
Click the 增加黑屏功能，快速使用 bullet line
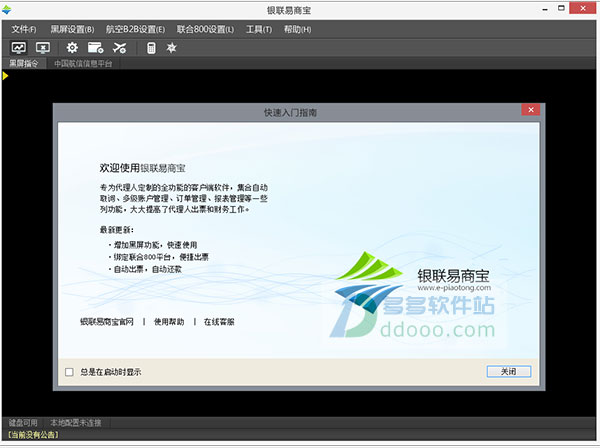[153, 245]
